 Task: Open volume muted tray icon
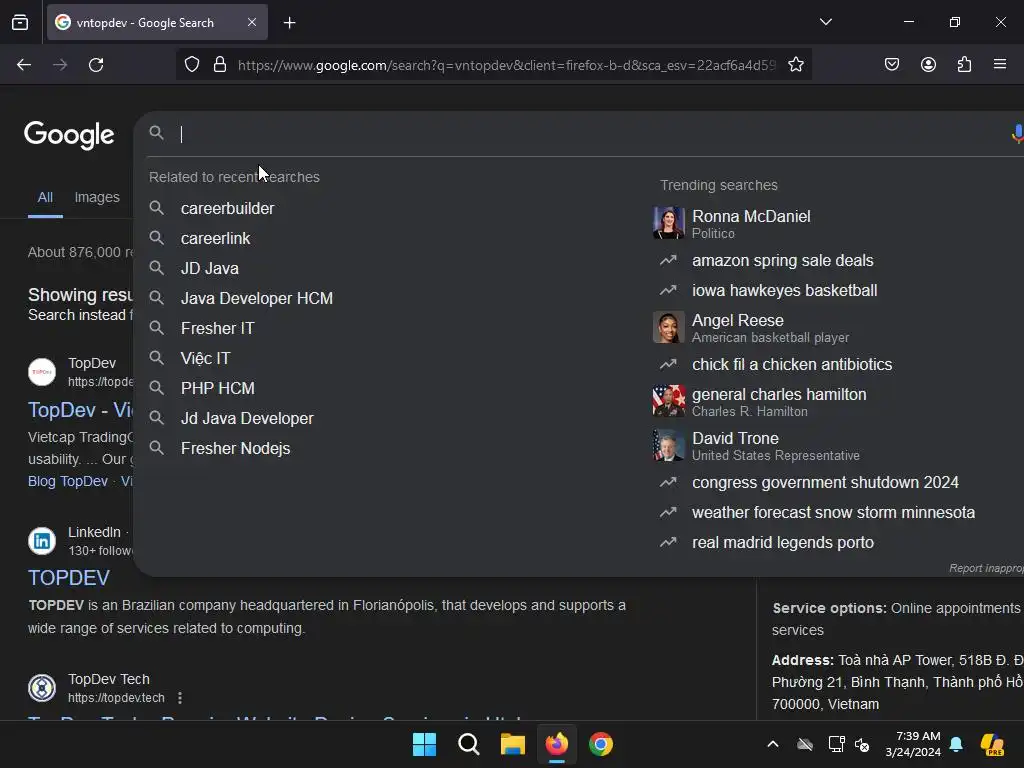tap(862, 744)
